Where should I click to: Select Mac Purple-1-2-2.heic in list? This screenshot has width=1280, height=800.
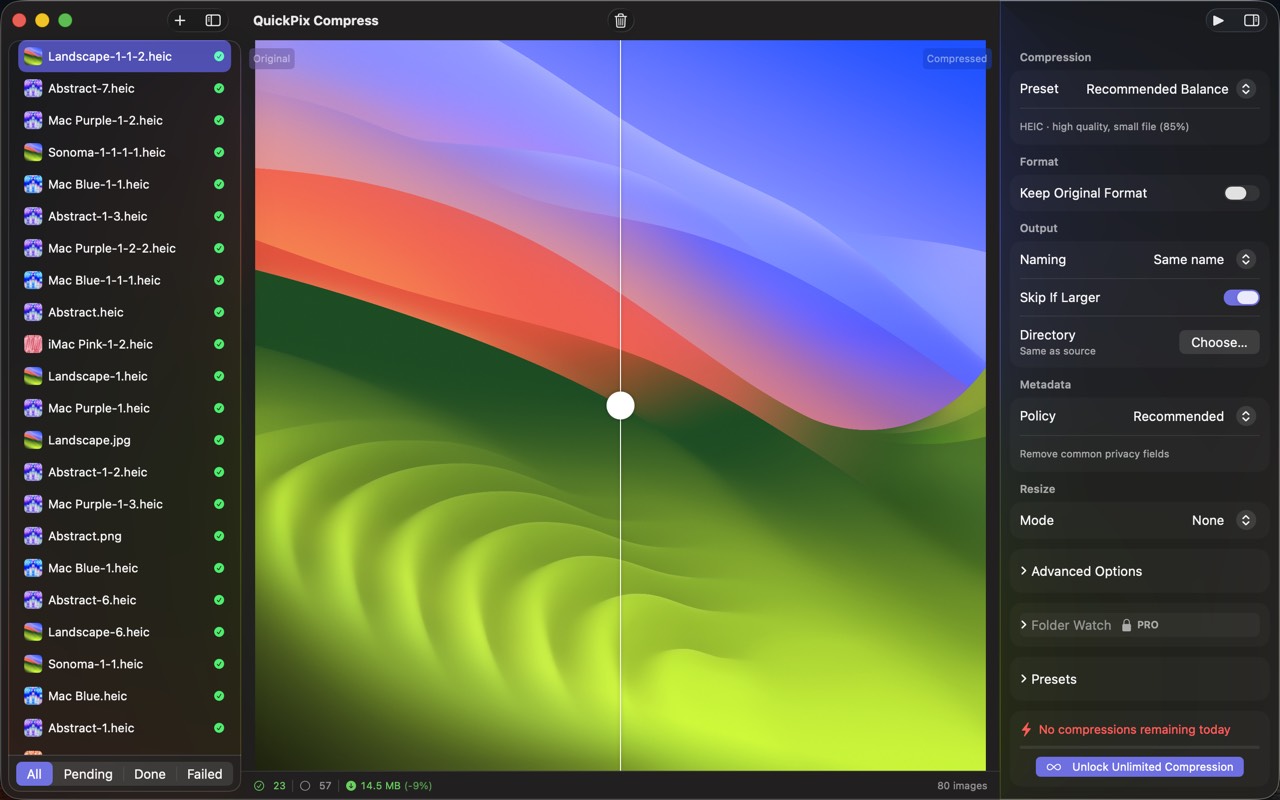(125, 248)
